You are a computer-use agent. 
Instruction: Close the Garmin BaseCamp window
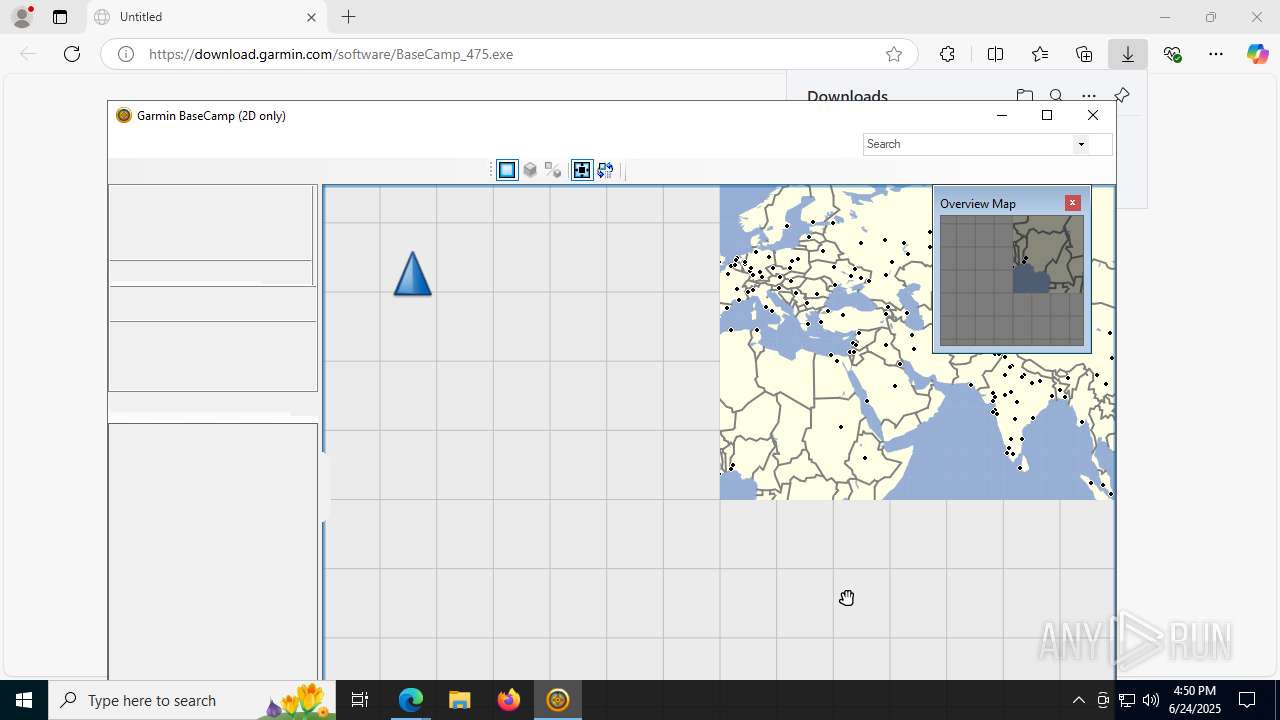click(x=1093, y=115)
